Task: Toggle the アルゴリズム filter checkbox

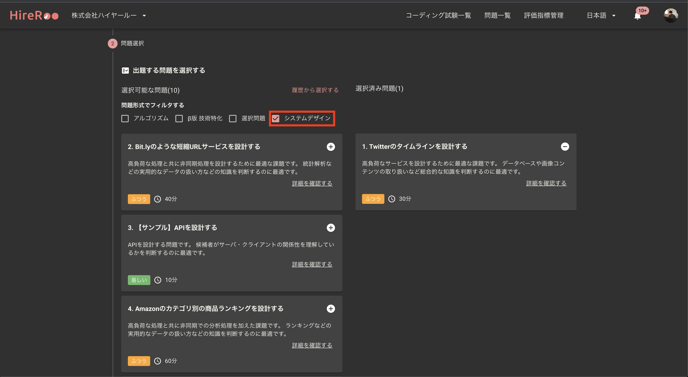Action: pos(125,118)
